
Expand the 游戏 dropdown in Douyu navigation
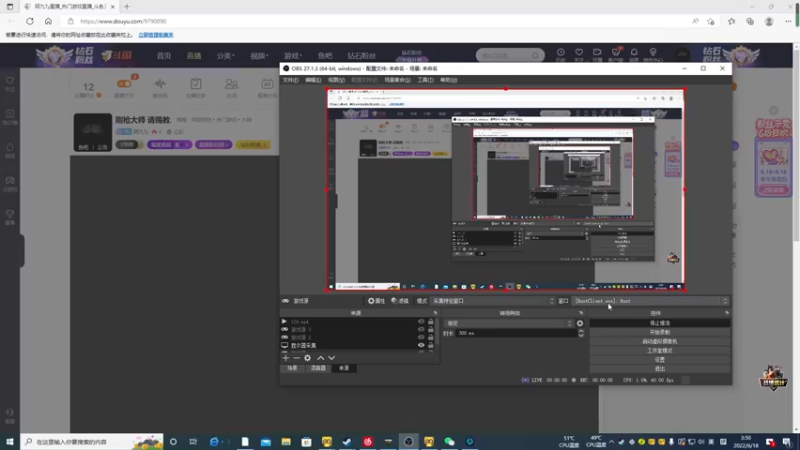tap(292, 56)
